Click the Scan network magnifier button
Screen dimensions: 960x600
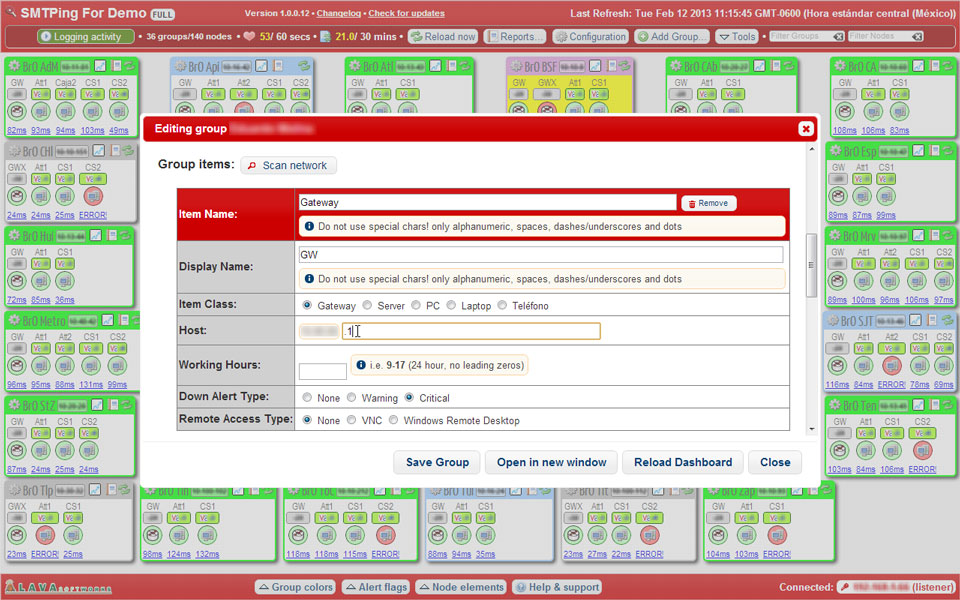pos(288,165)
